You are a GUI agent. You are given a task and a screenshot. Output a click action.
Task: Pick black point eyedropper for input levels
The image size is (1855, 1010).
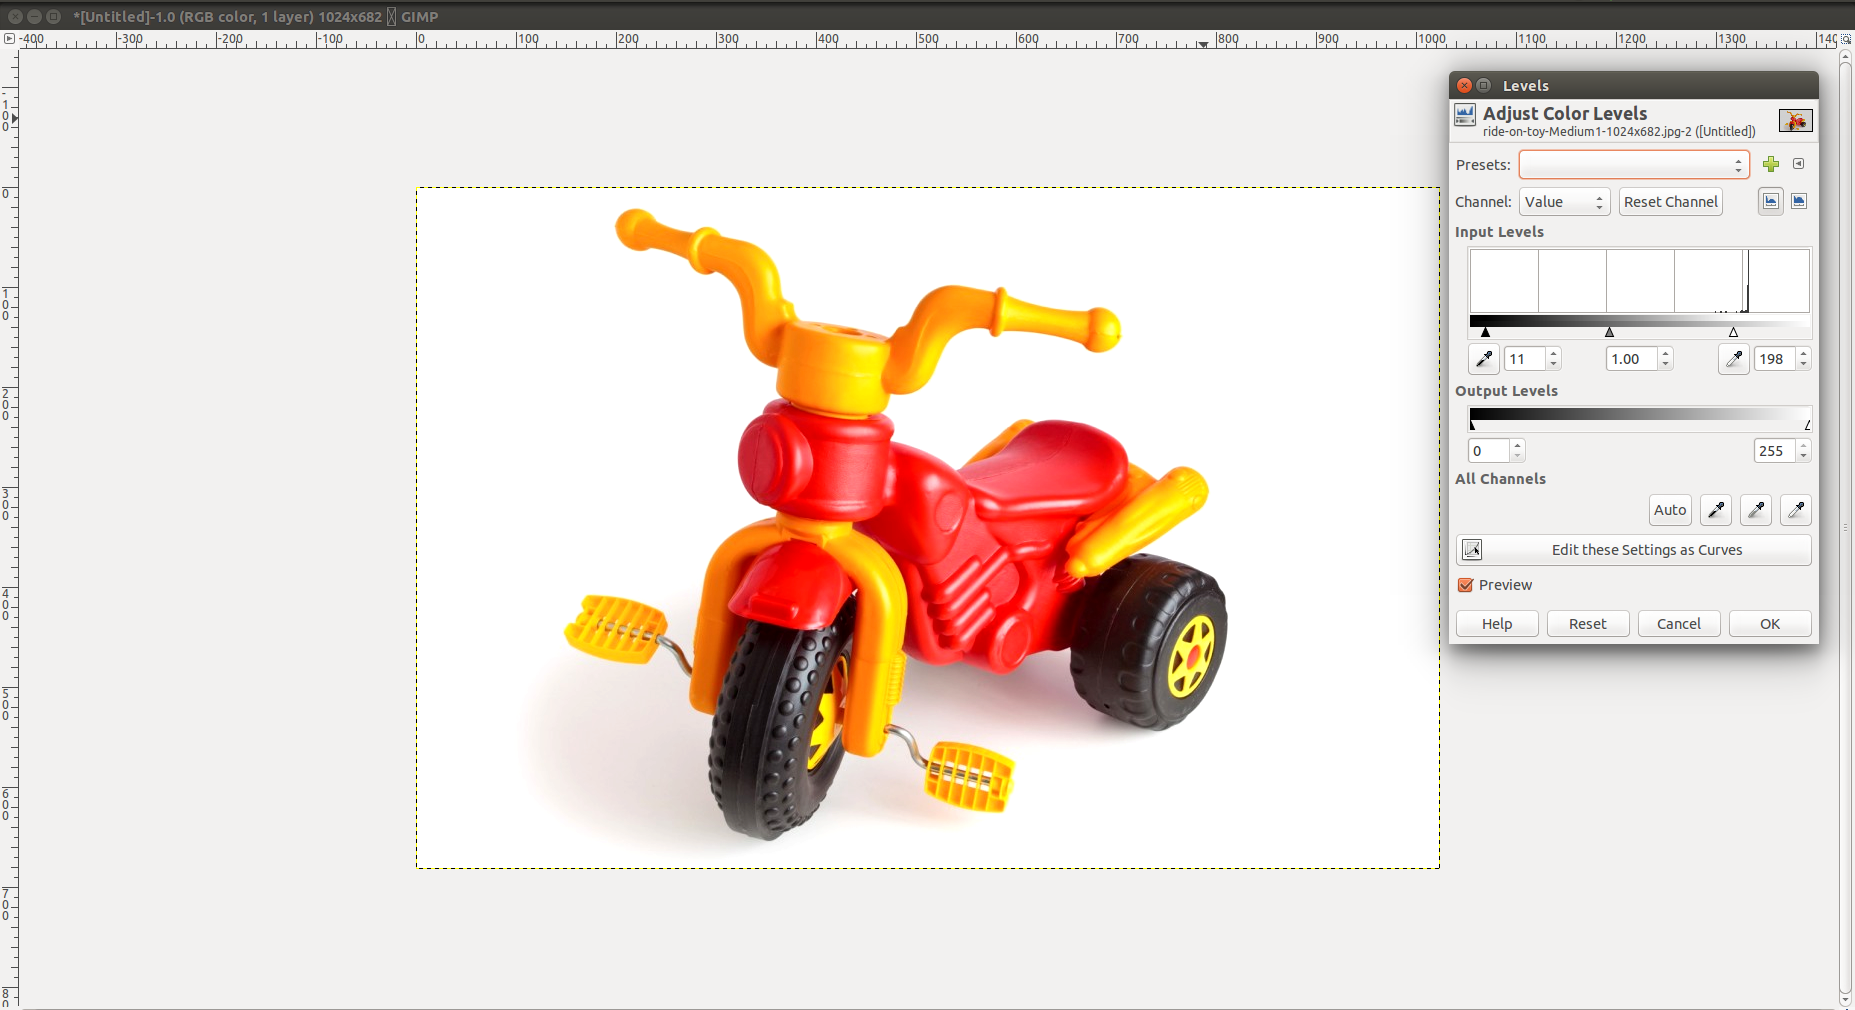click(x=1483, y=359)
